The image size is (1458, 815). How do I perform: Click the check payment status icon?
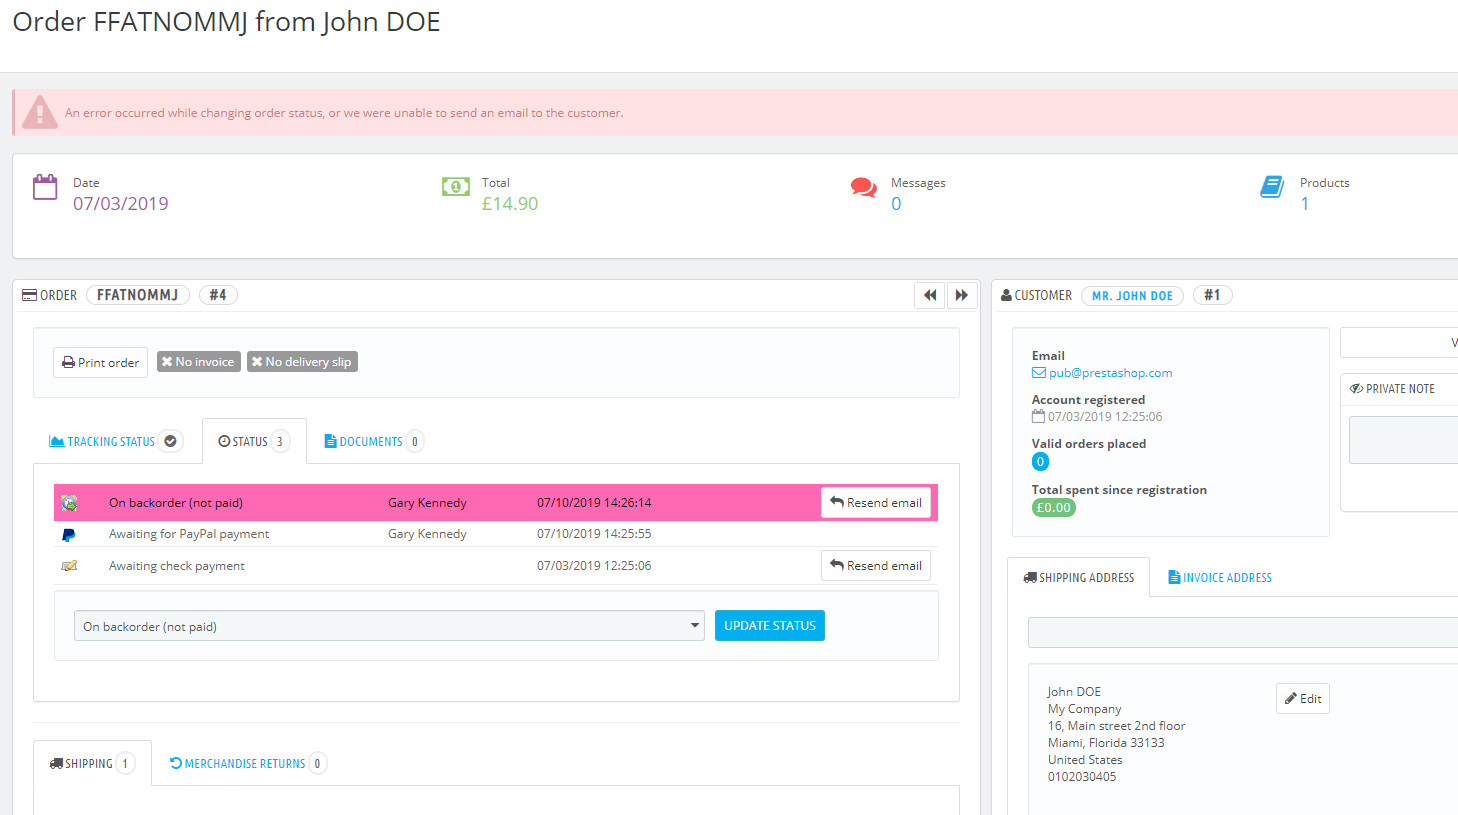(x=69, y=566)
